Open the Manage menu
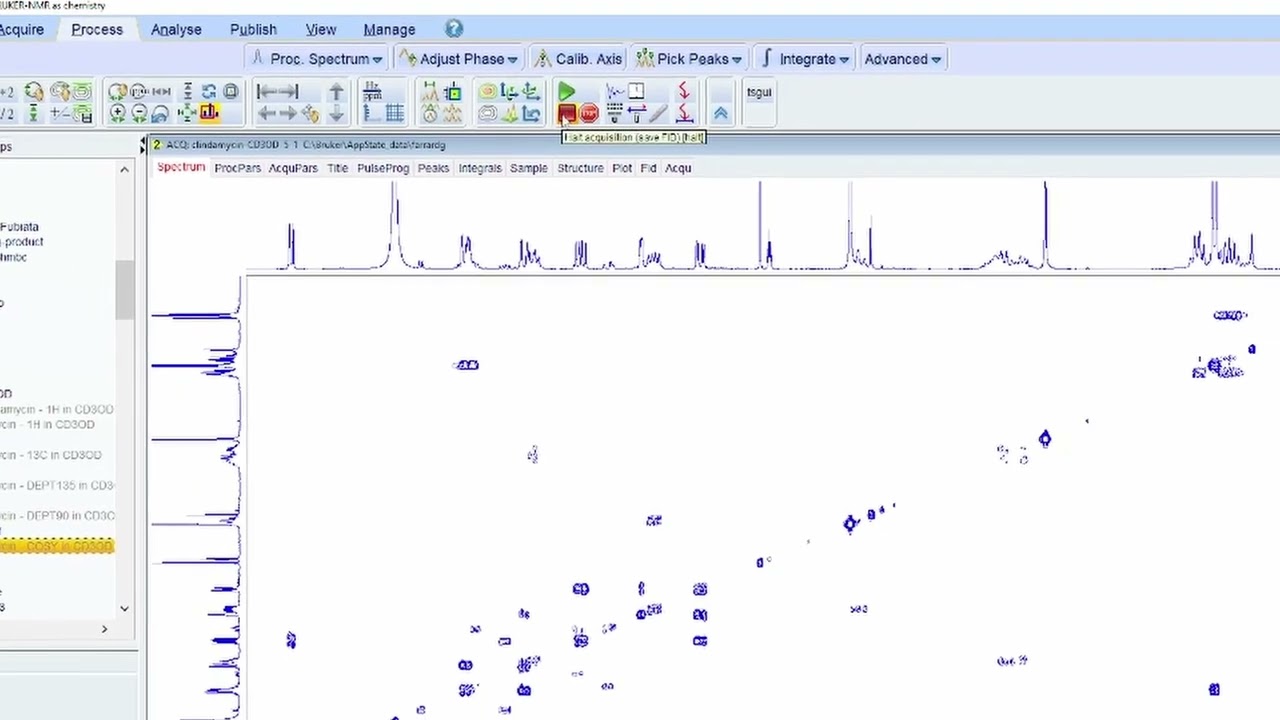 coord(389,30)
